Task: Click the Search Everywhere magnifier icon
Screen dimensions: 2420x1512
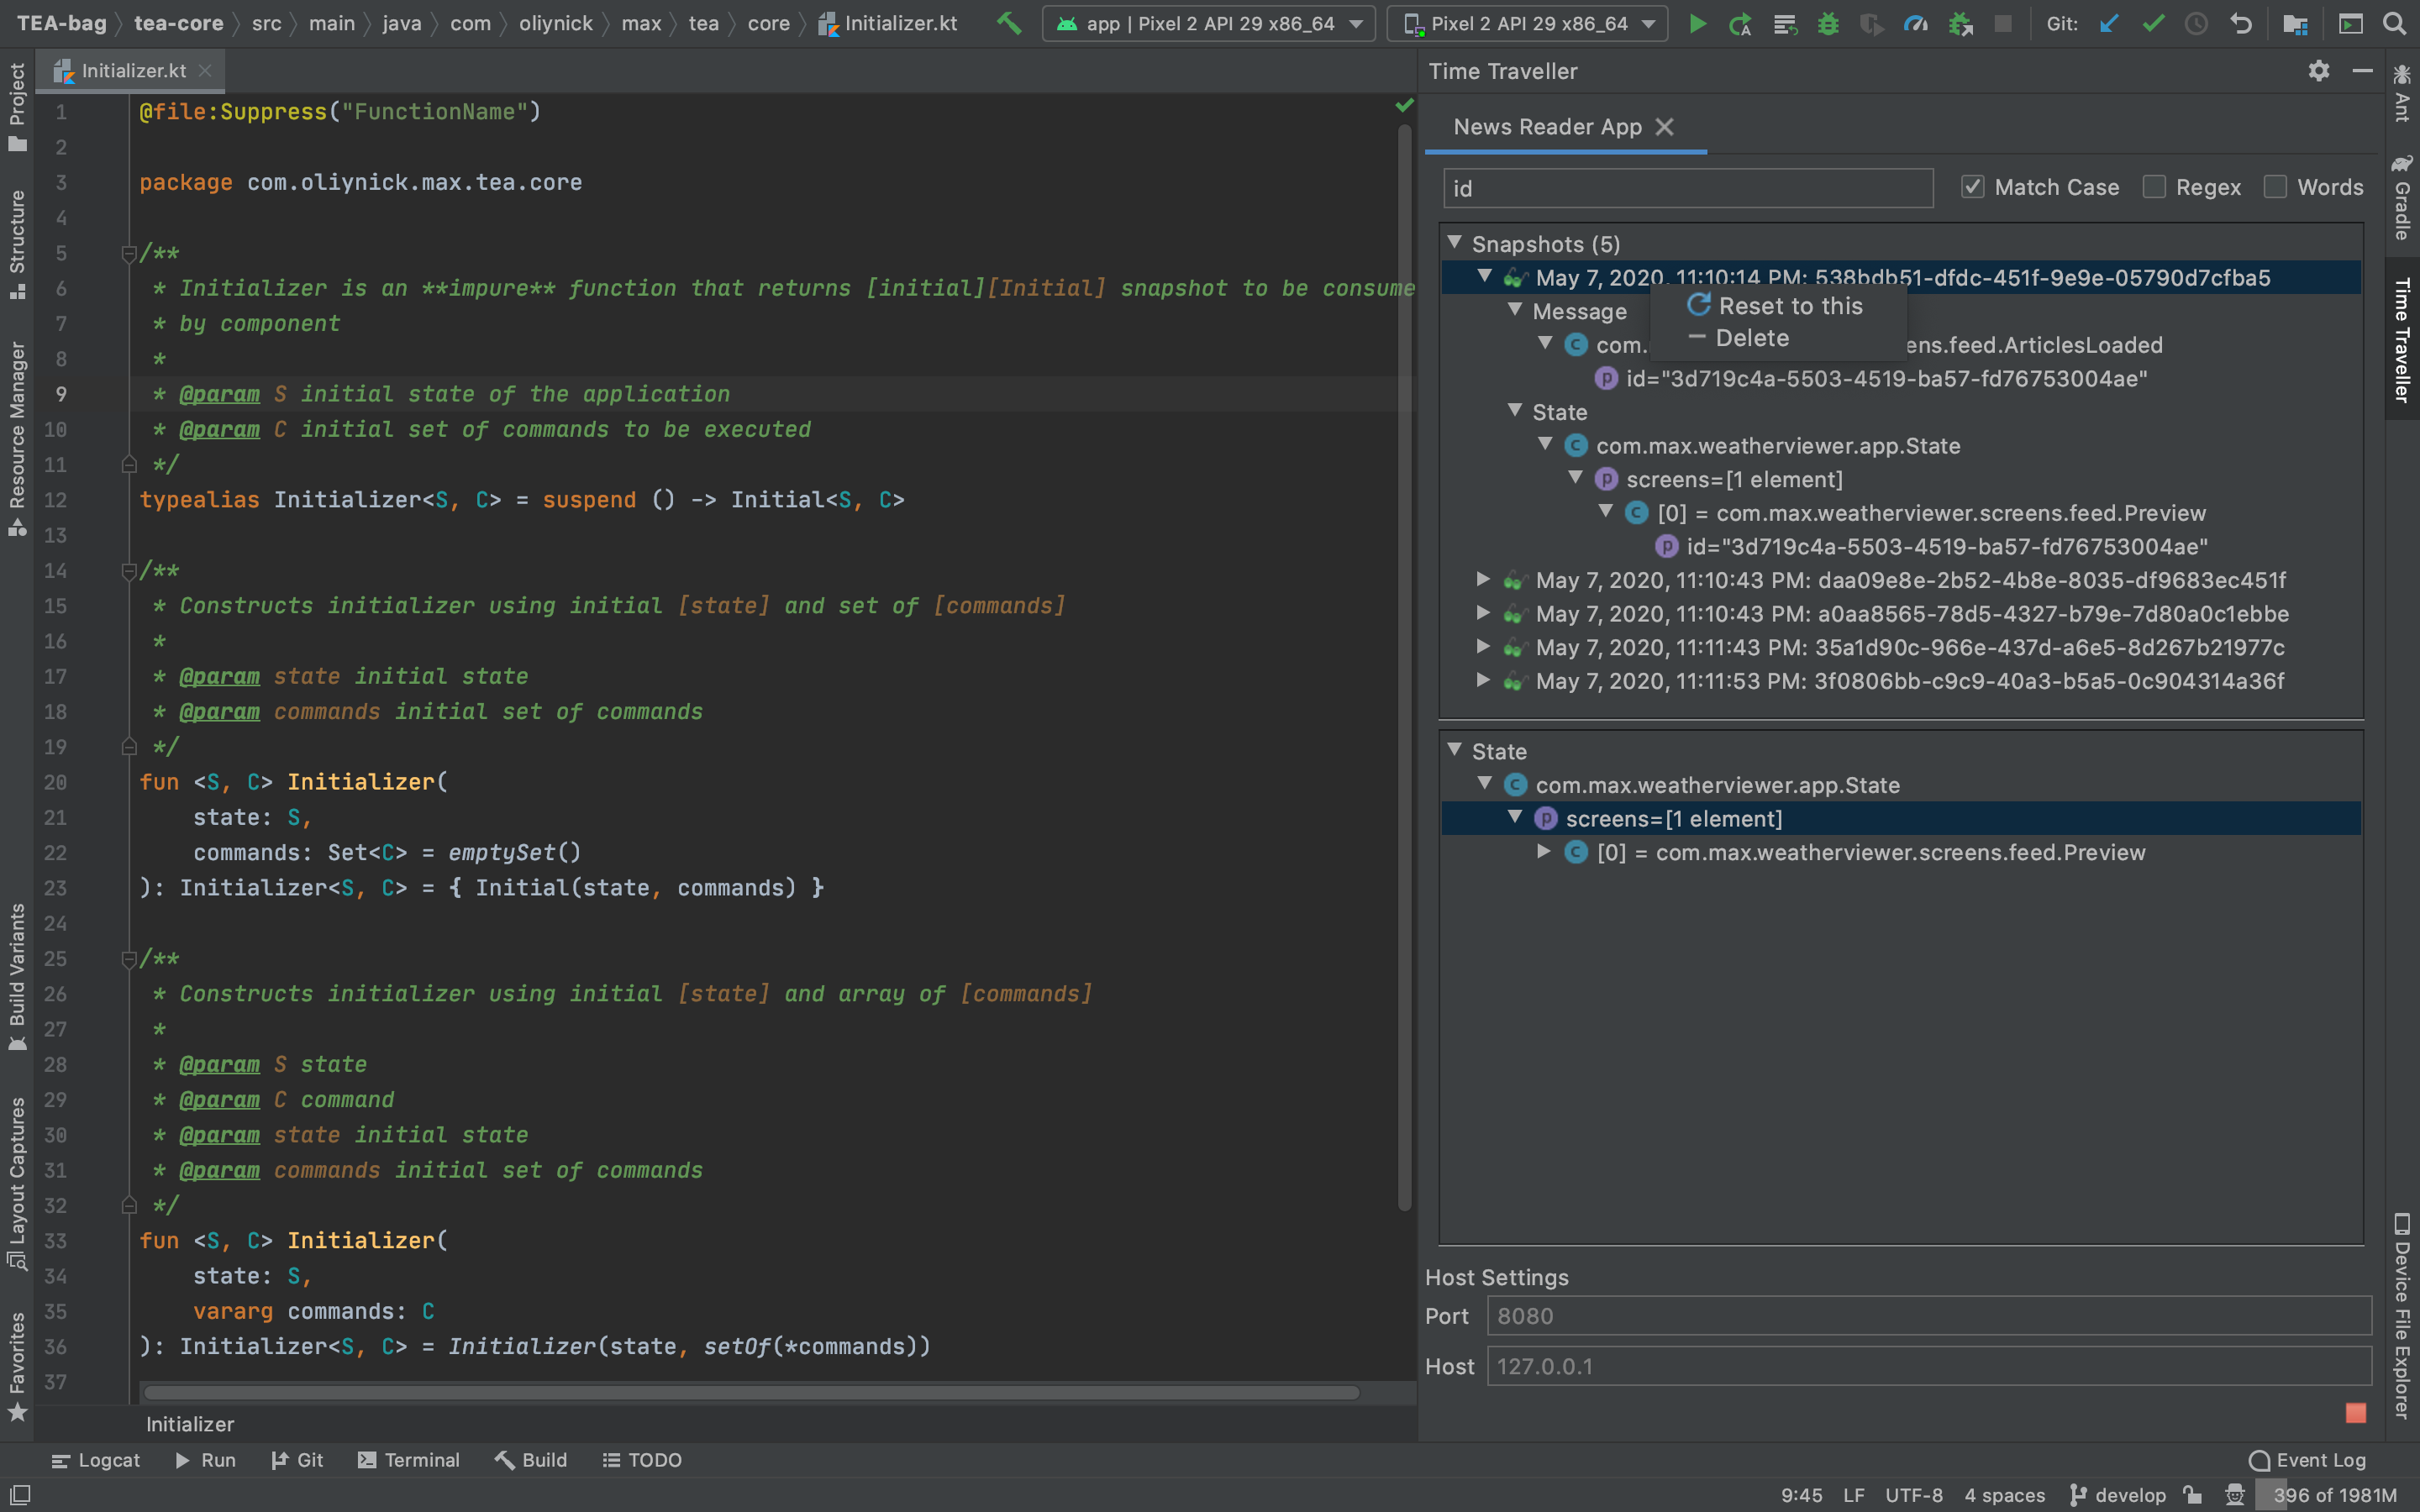Action: pos(2394,23)
